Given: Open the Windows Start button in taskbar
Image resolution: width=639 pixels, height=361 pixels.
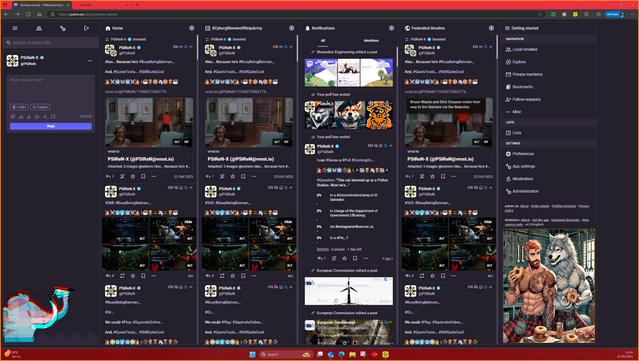Looking at the screenshot, I should (252, 354).
